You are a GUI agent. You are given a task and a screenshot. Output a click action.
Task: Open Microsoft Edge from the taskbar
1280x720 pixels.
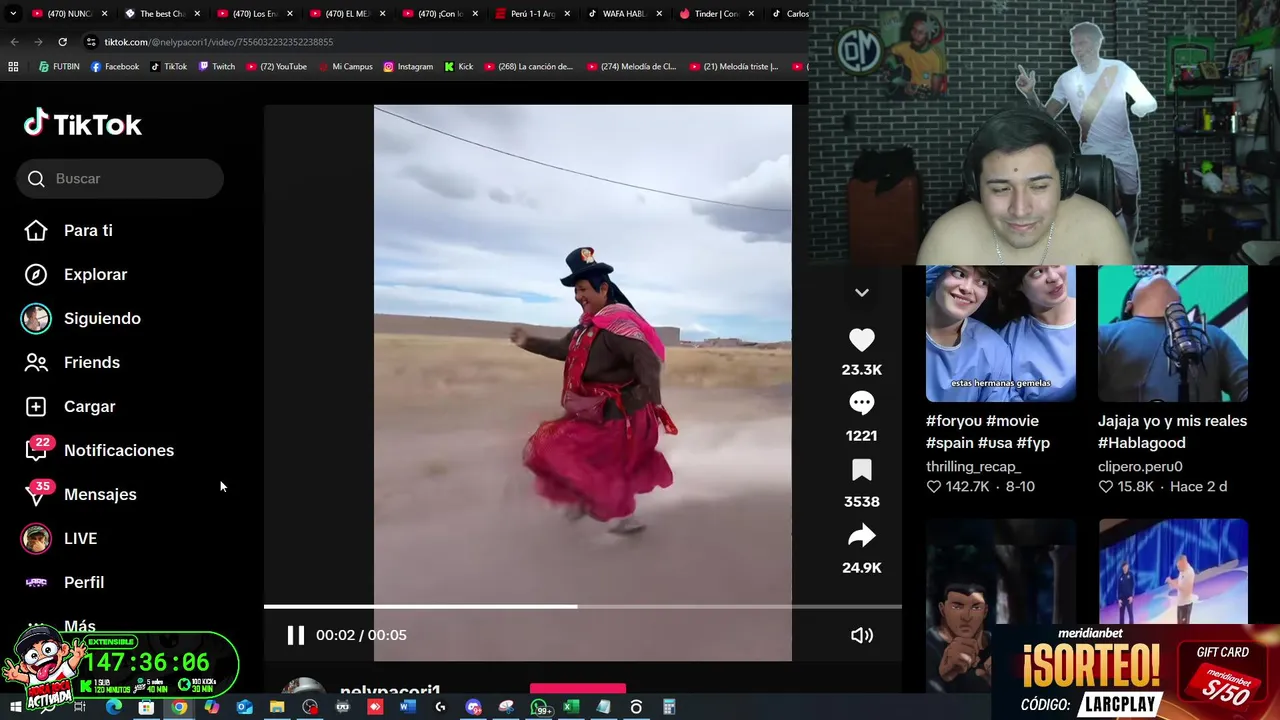click(113, 707)
